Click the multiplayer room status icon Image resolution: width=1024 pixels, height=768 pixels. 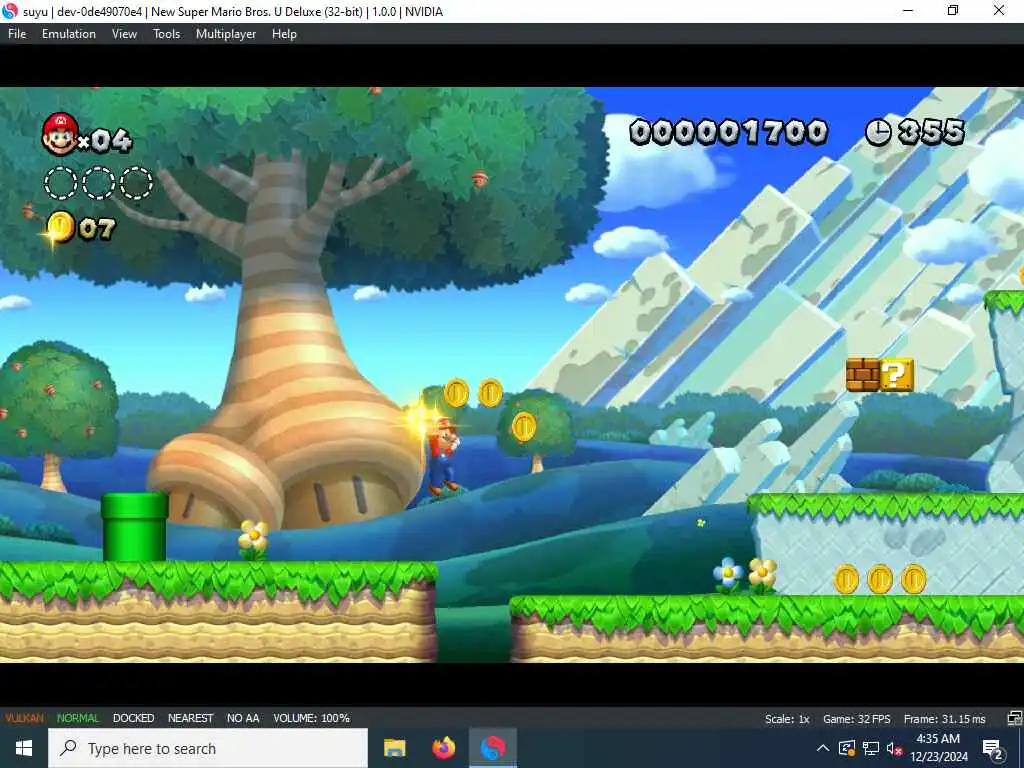[1014, 718]
